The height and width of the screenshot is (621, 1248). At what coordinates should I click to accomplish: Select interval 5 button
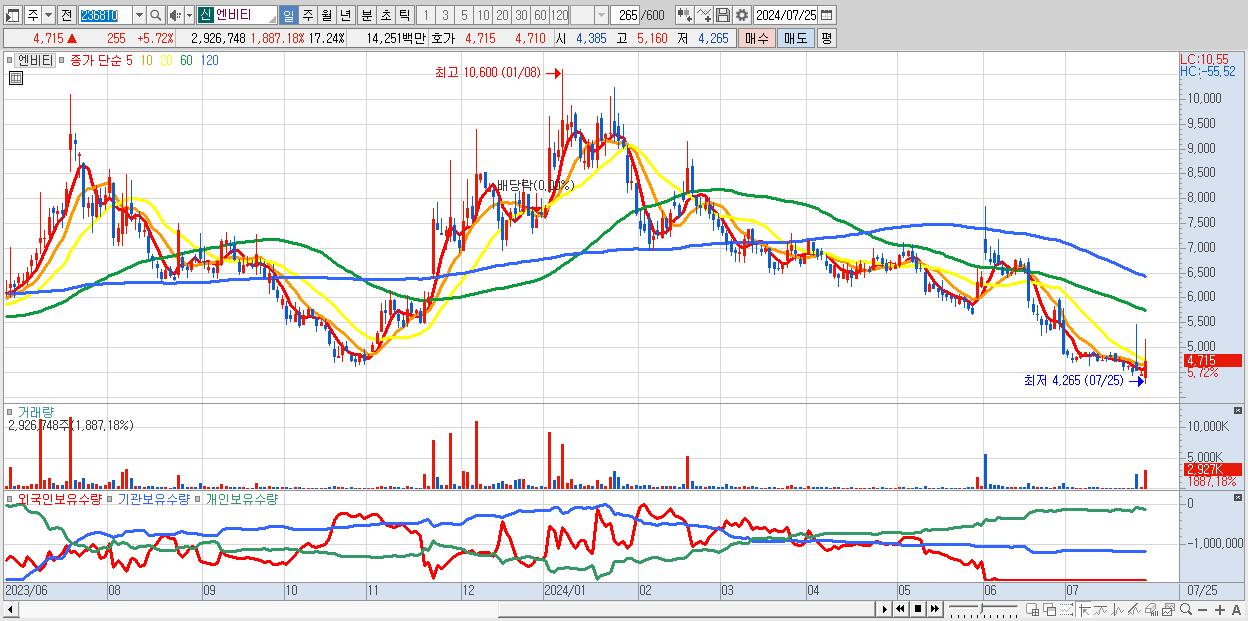click(x=464, y=15)
